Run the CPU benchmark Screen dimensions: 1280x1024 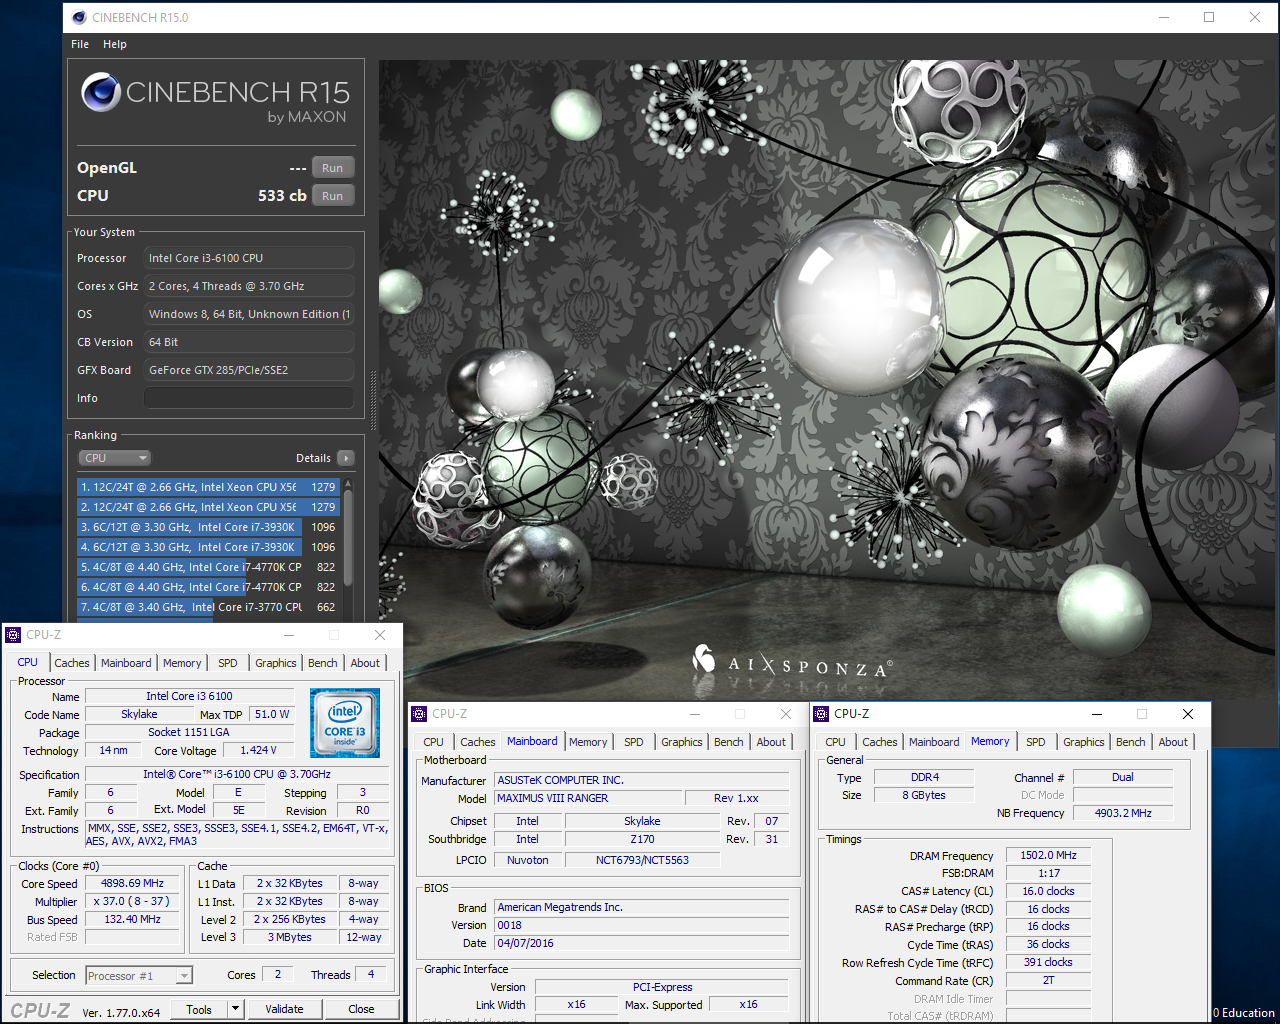(x=333, y=196)
